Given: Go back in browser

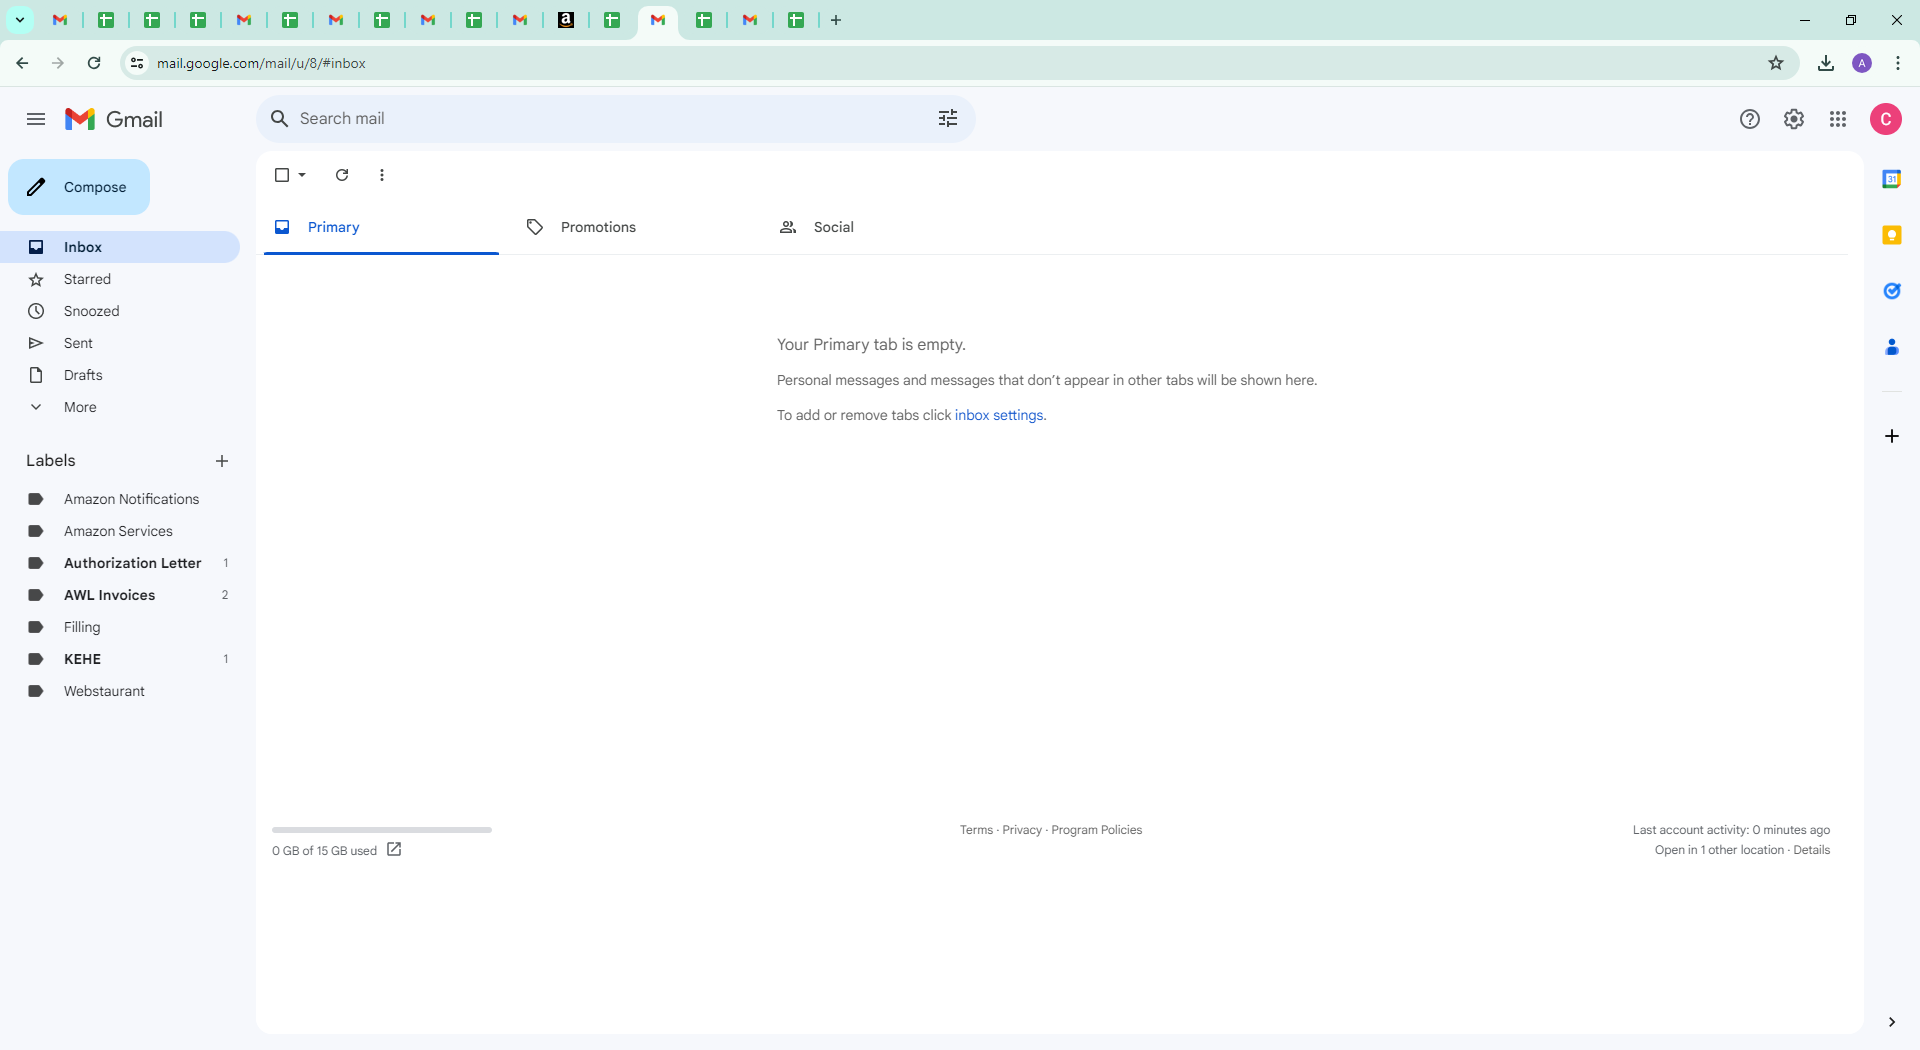Looking at the screenshot, I should tap(22, 63).
